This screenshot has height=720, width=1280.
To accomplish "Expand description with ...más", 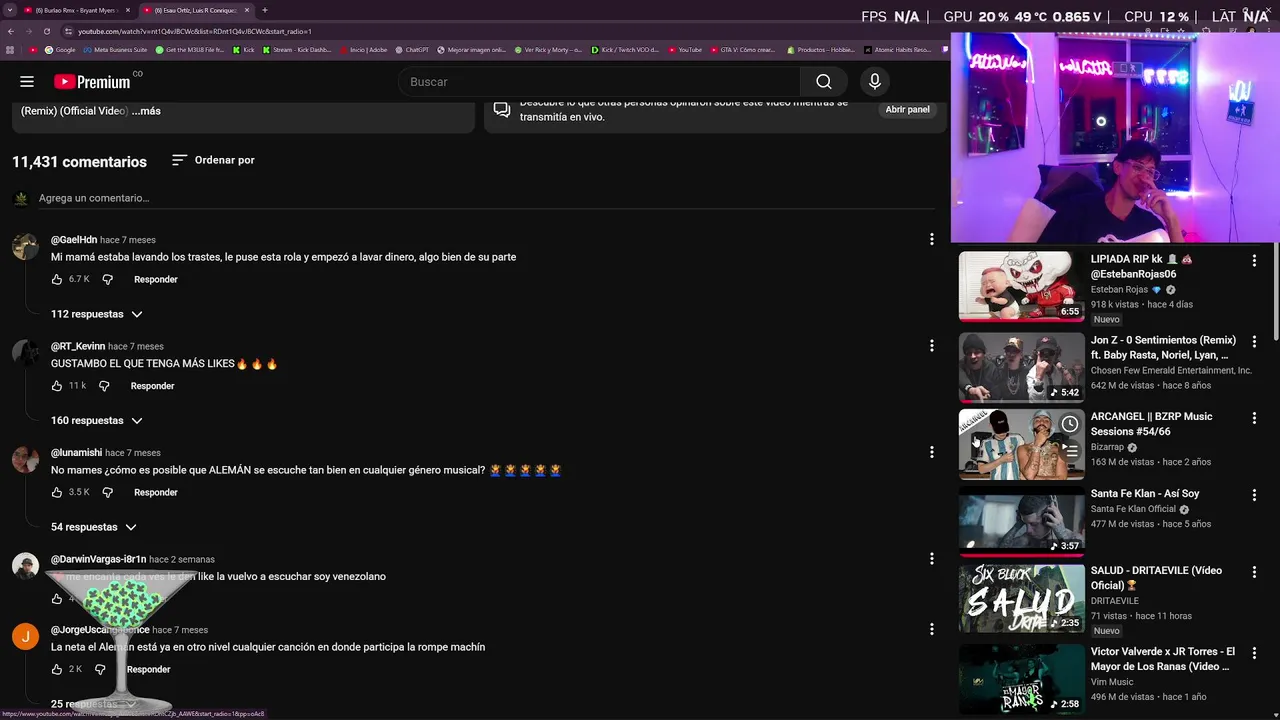I will [x=146, y=111].
